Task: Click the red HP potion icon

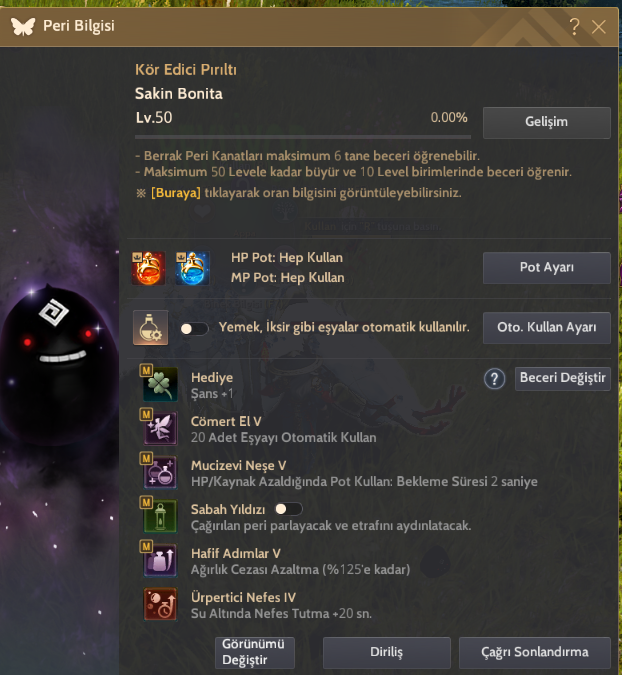Action: 148,269
